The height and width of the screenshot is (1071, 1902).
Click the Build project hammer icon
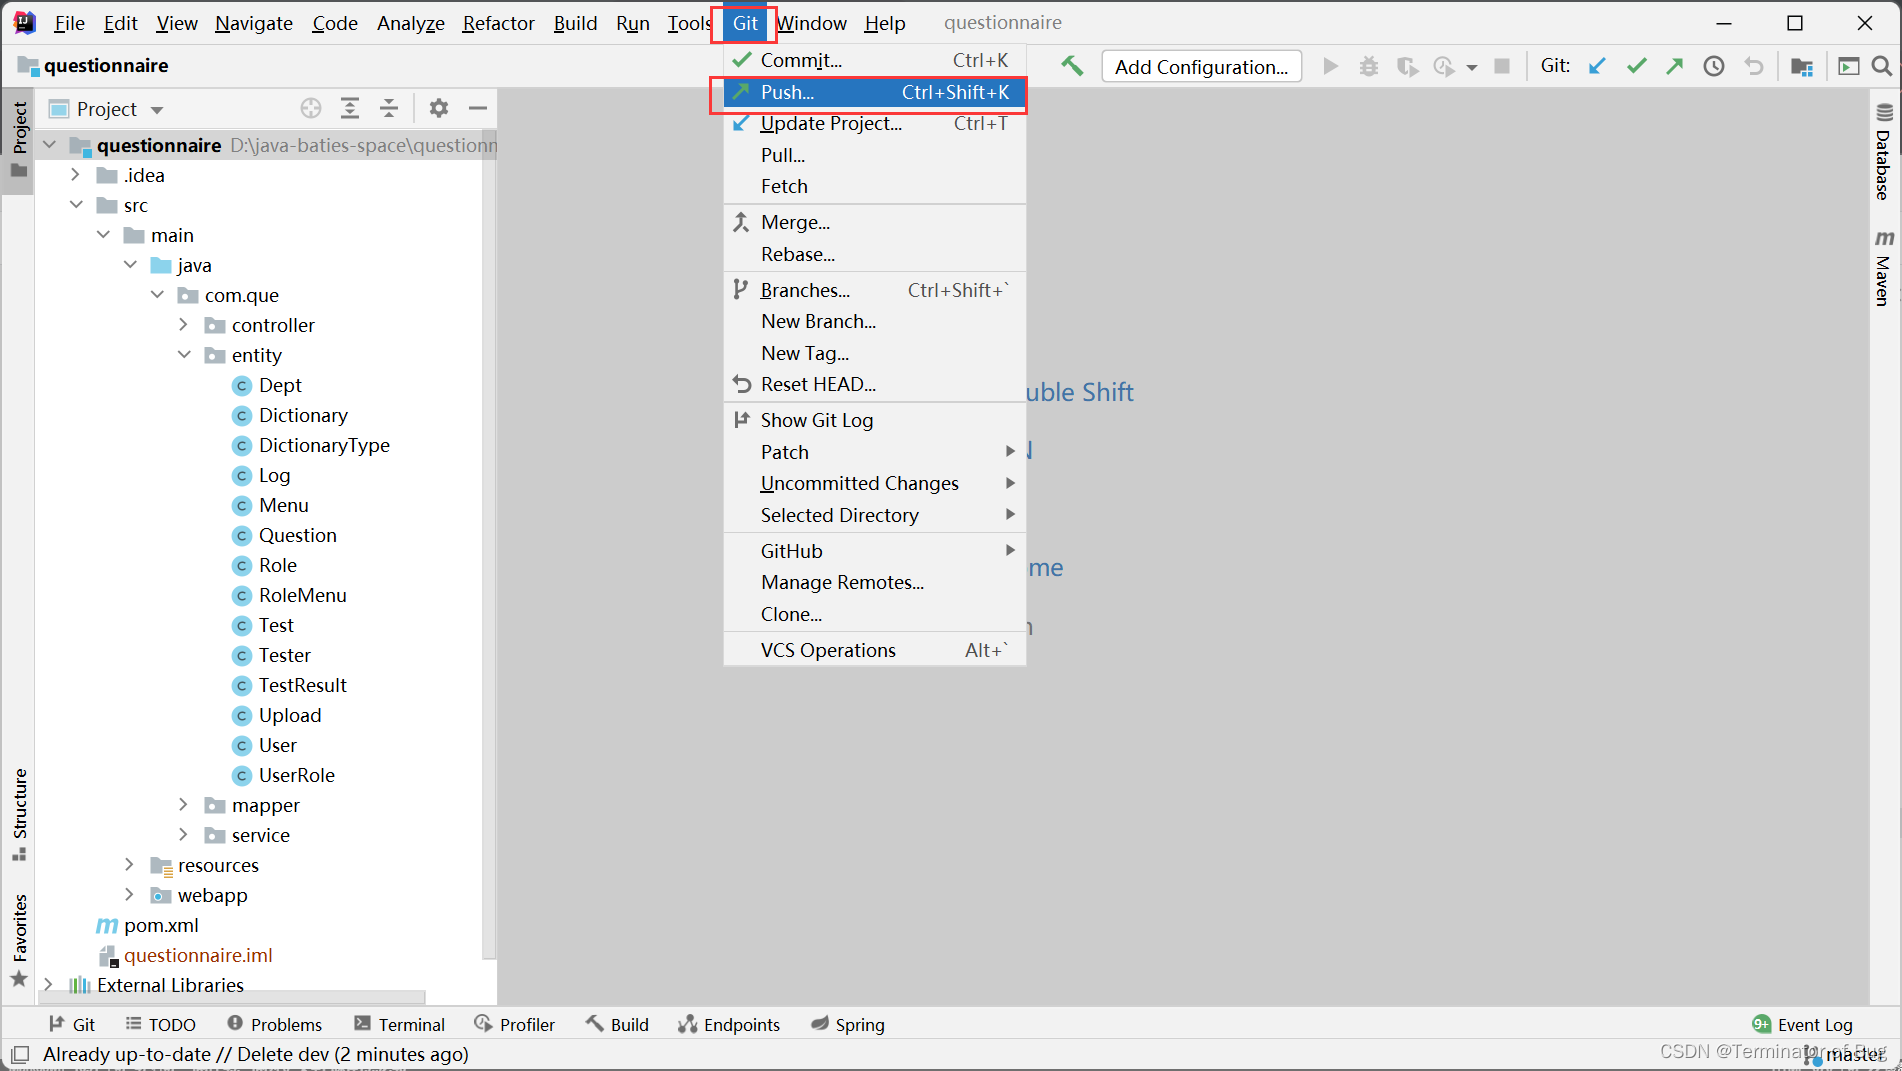coord(1072,66)
